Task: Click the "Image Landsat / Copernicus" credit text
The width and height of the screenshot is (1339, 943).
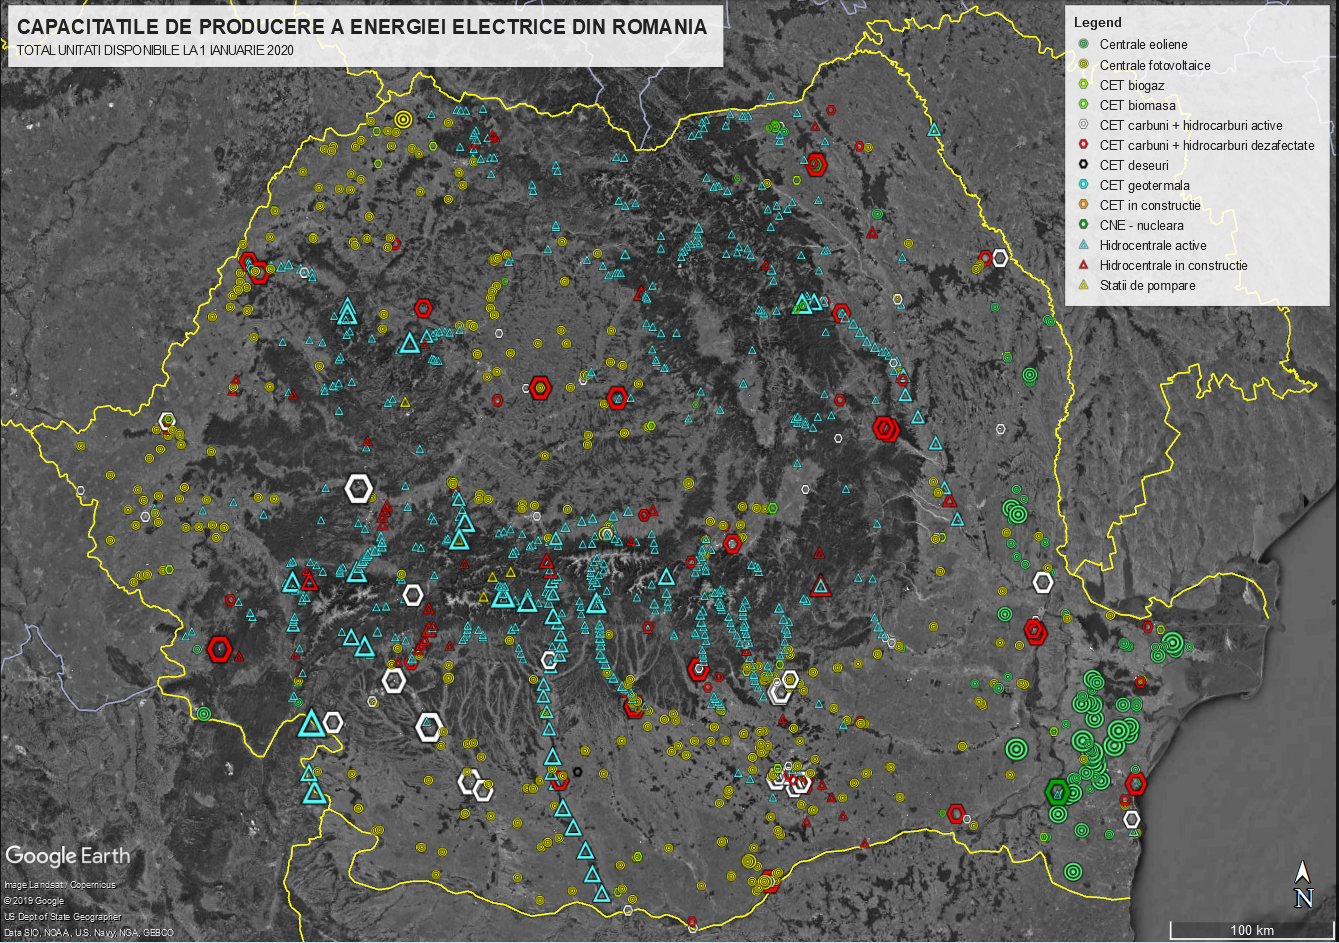Action: [61, 884]
